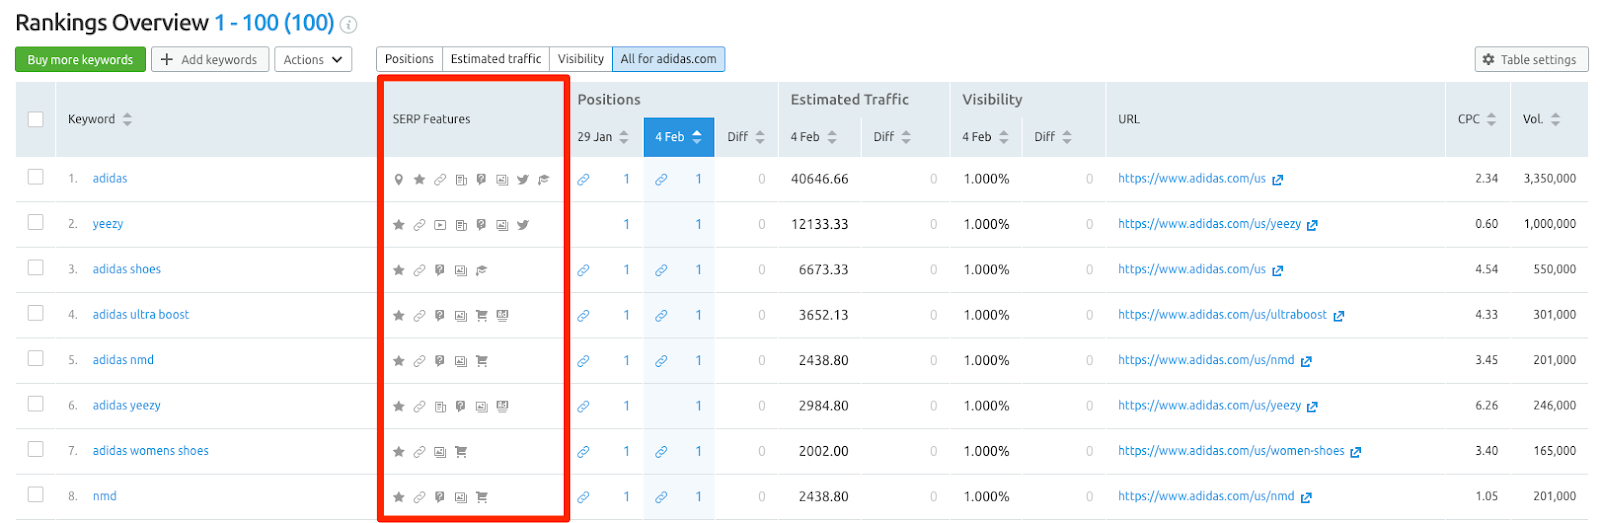
Task: Toggle the select-all checkbox in table header
Action: point(36,119)
